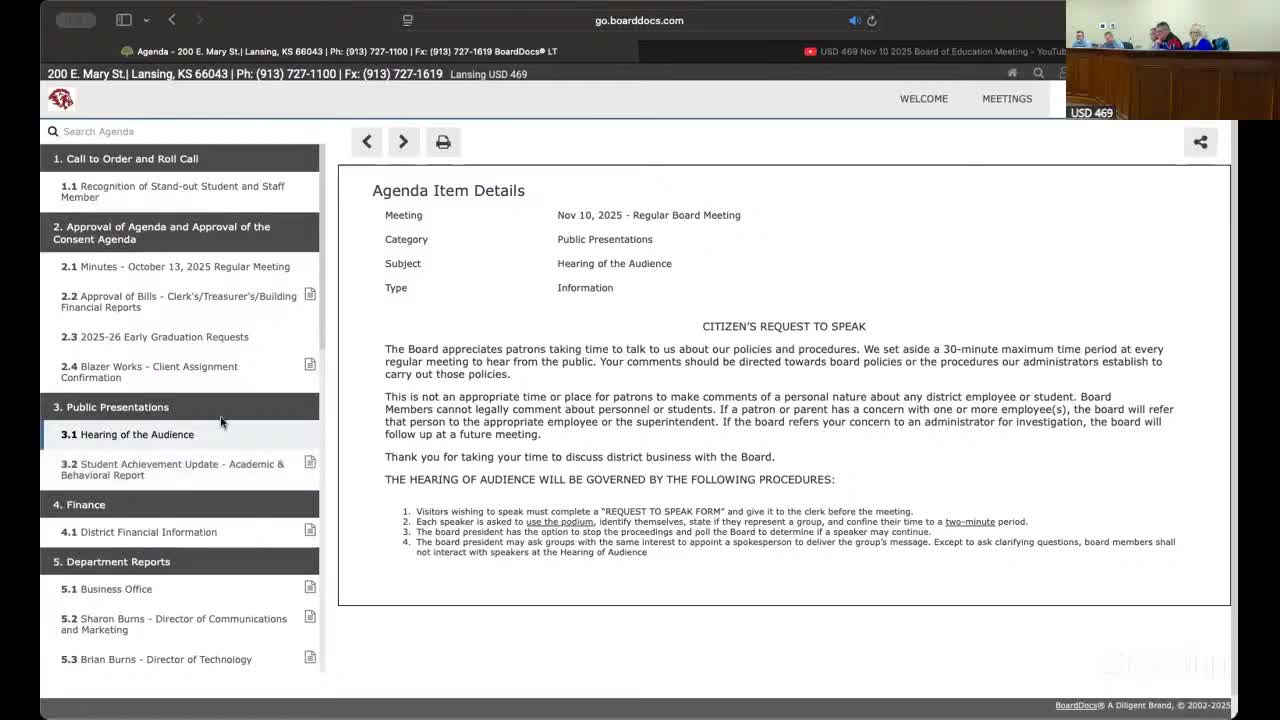The image size is (1280, 720).
Task: Share the agenda item using the share icon
Action: click(x=1200, y=142)
